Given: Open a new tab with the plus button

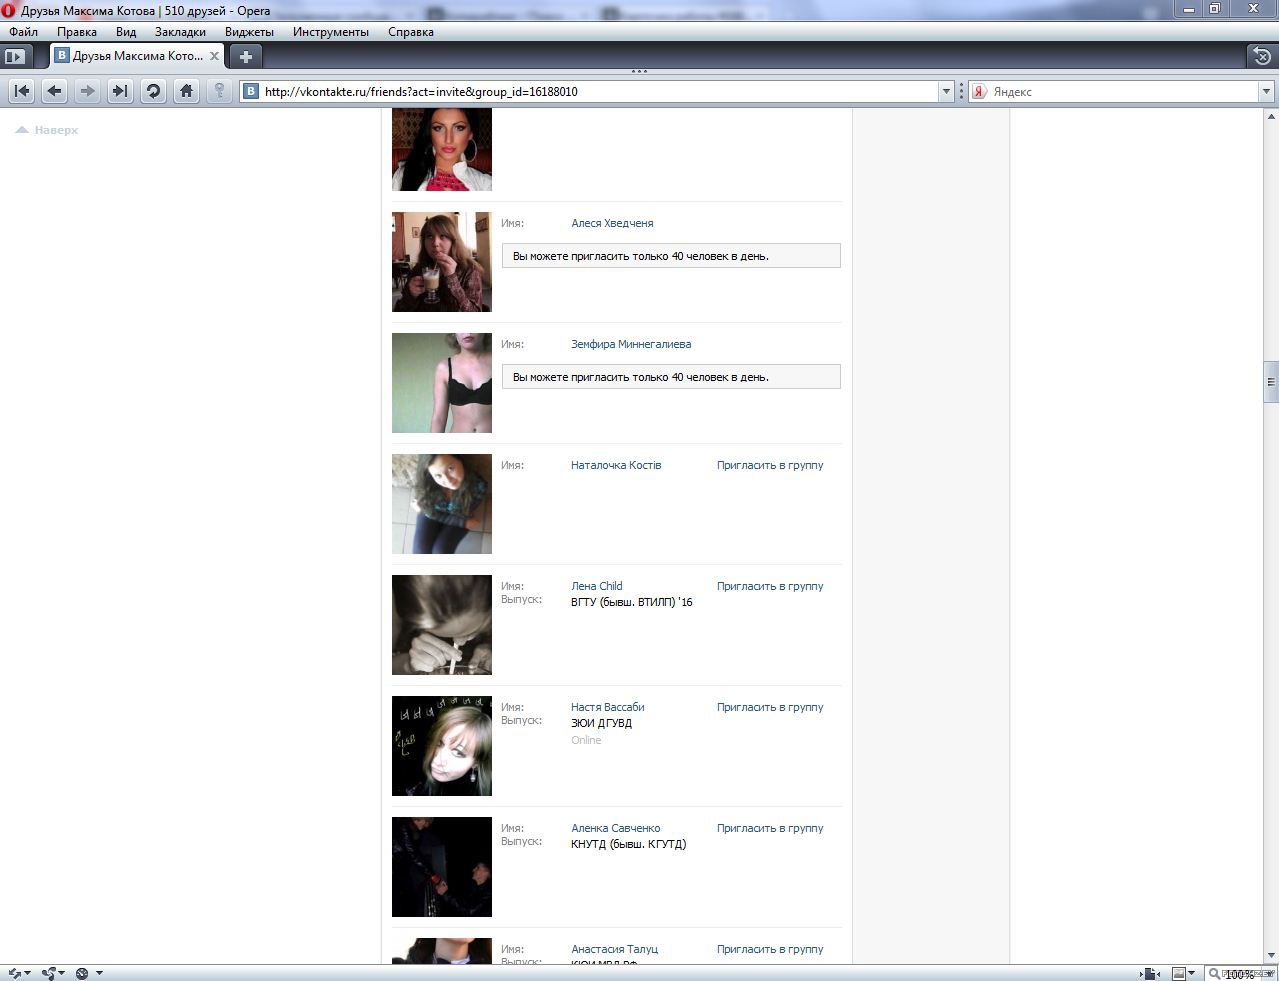Looking at the screenshot, I should click(x=245, y=56).
